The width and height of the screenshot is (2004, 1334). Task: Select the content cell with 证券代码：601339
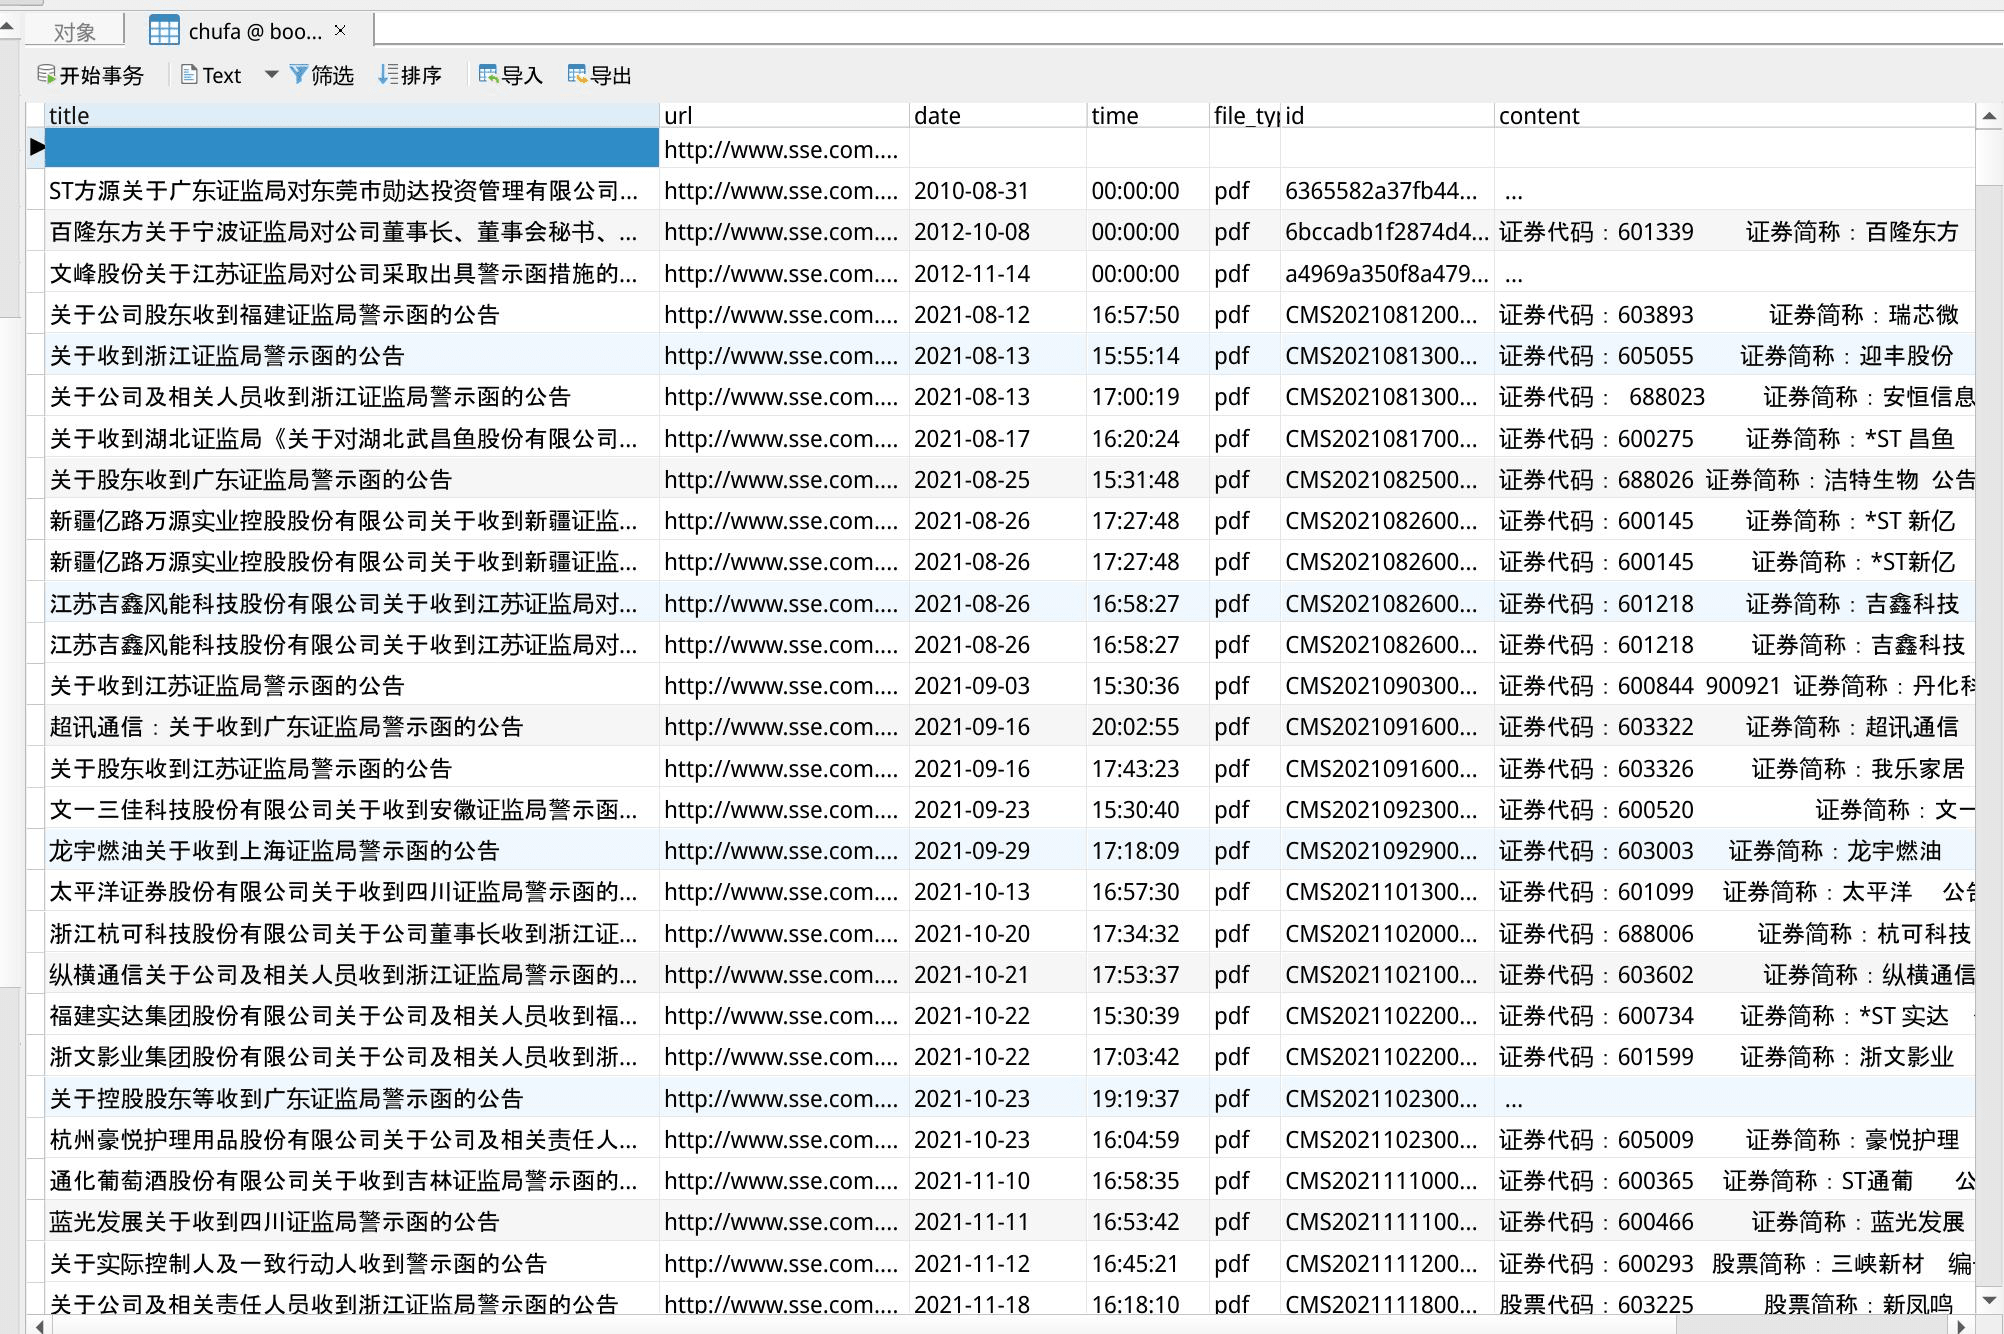tap(1735, 231)
